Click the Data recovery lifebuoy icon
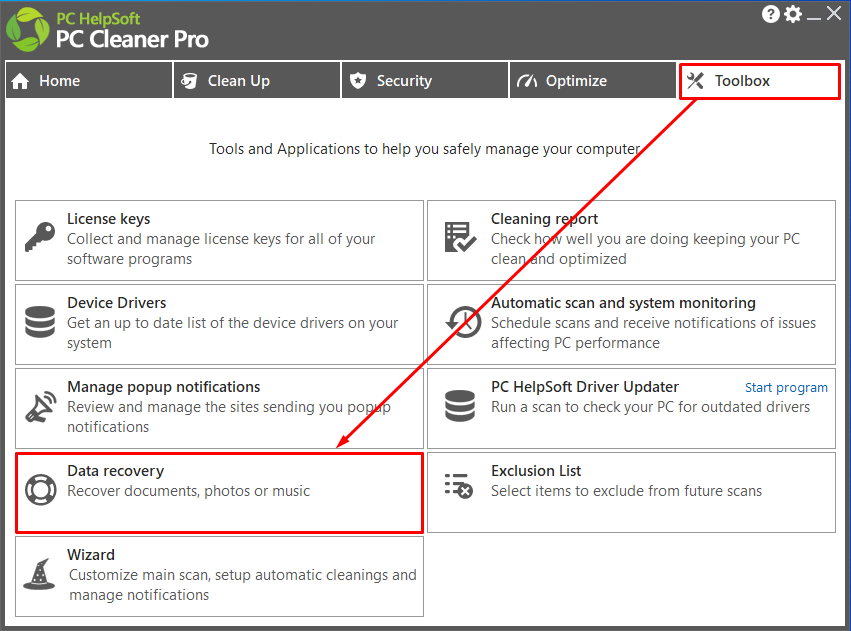 [41, 489]
